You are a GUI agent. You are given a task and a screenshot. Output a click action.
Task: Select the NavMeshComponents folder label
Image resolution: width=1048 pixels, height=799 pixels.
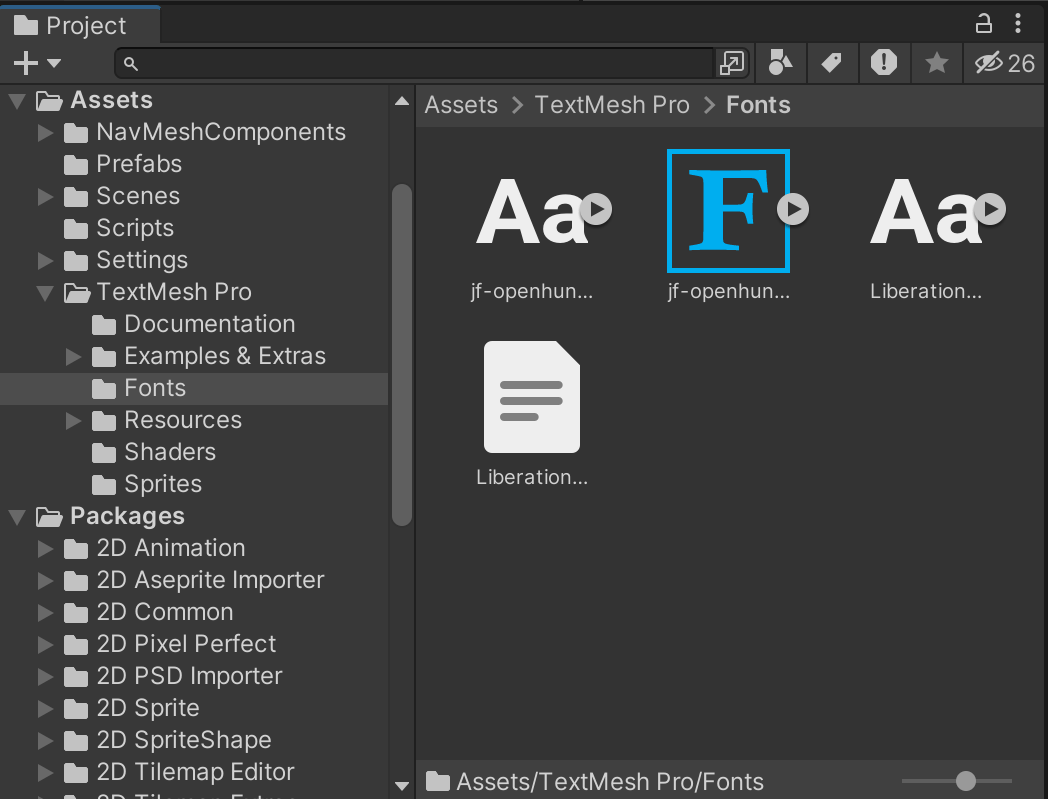(221, 132)
